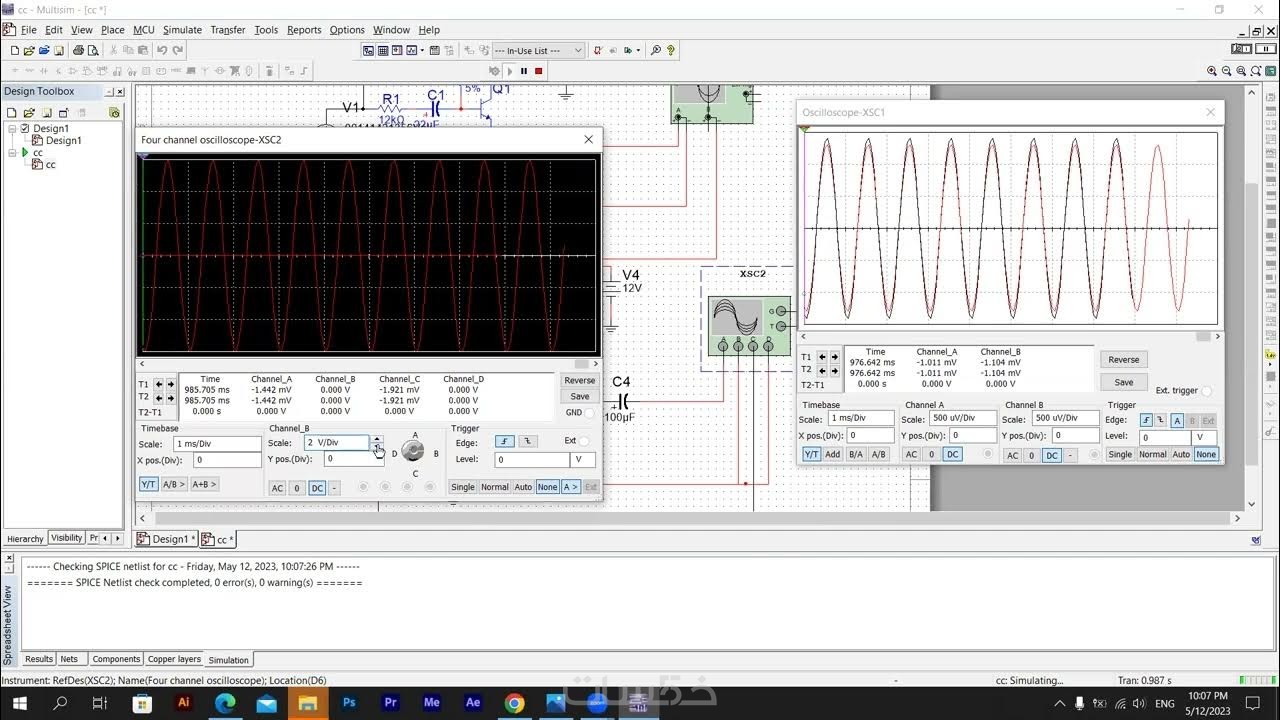Stop the running simulation with the red square
Viewport: 1280px width, 720px height.
pos(538,71)
